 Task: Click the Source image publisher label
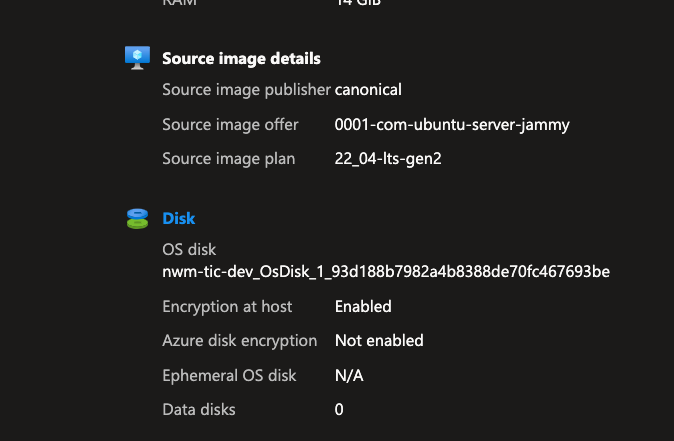pos(246,89)
